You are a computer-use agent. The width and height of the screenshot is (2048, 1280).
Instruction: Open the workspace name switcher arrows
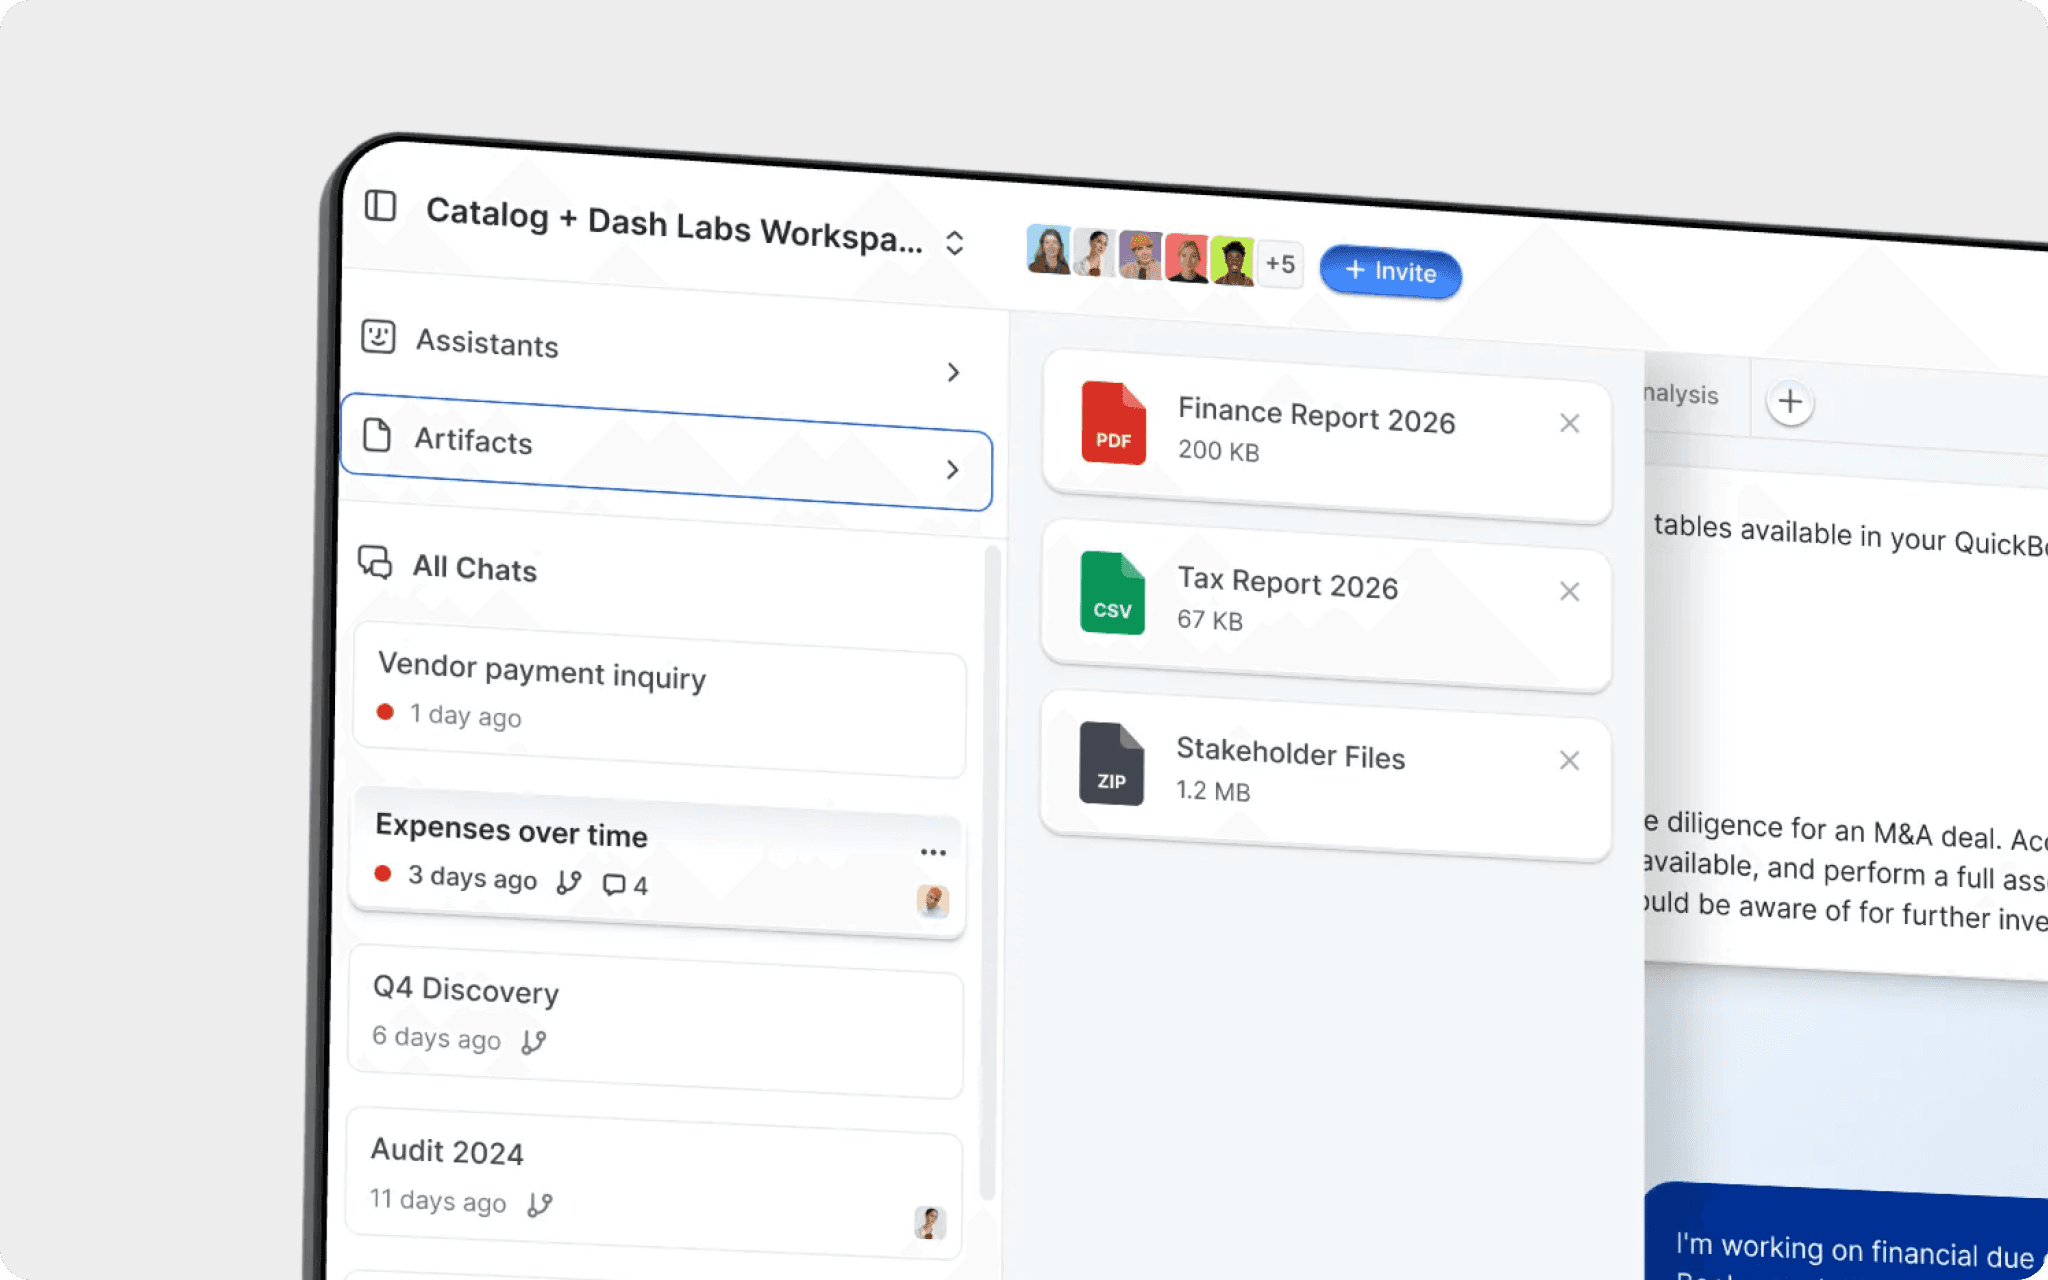coord(954,243)
